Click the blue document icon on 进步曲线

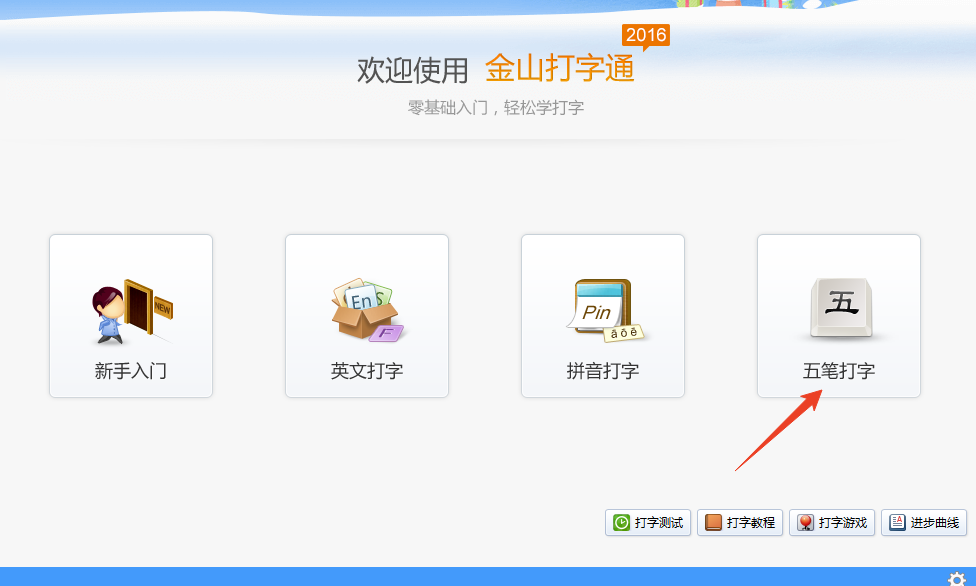pyautogui.click(x=897, y=522)
